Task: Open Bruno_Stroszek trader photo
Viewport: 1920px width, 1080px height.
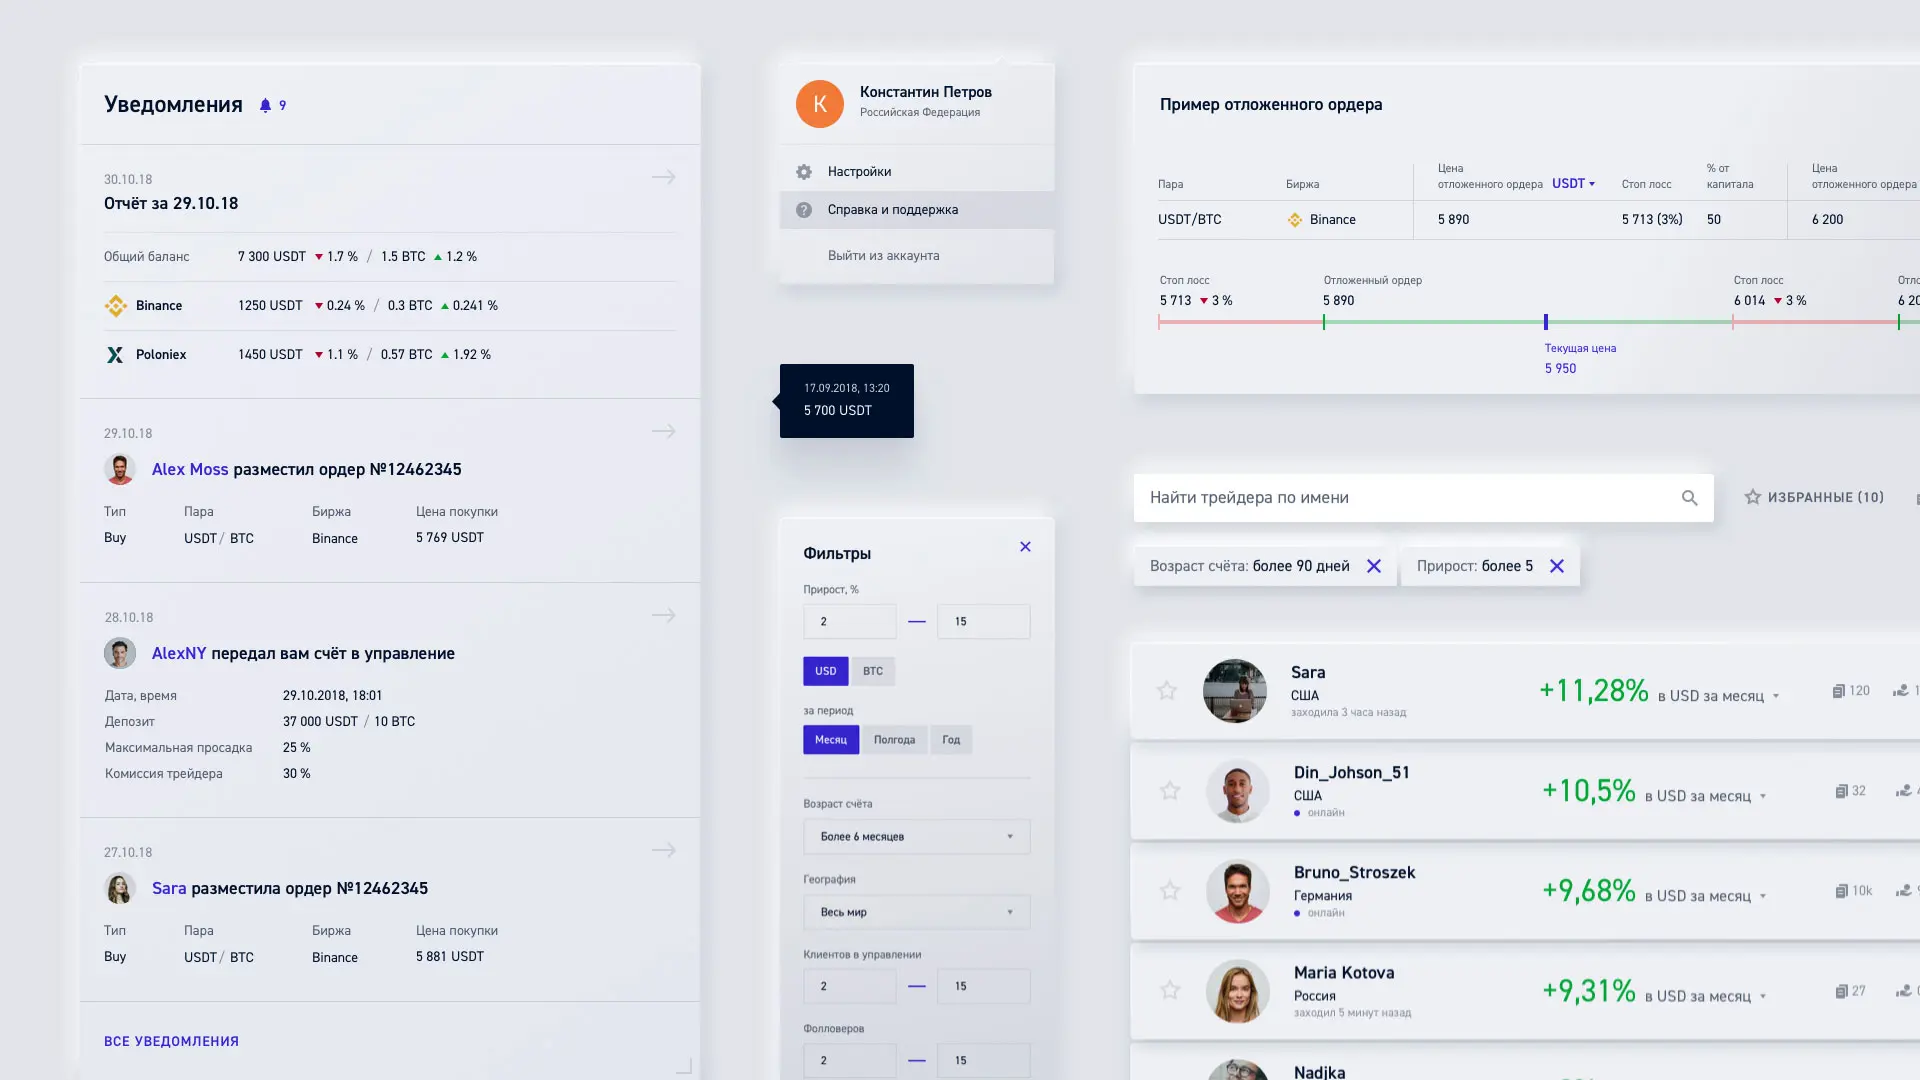Action: [x=1238, y=891]
